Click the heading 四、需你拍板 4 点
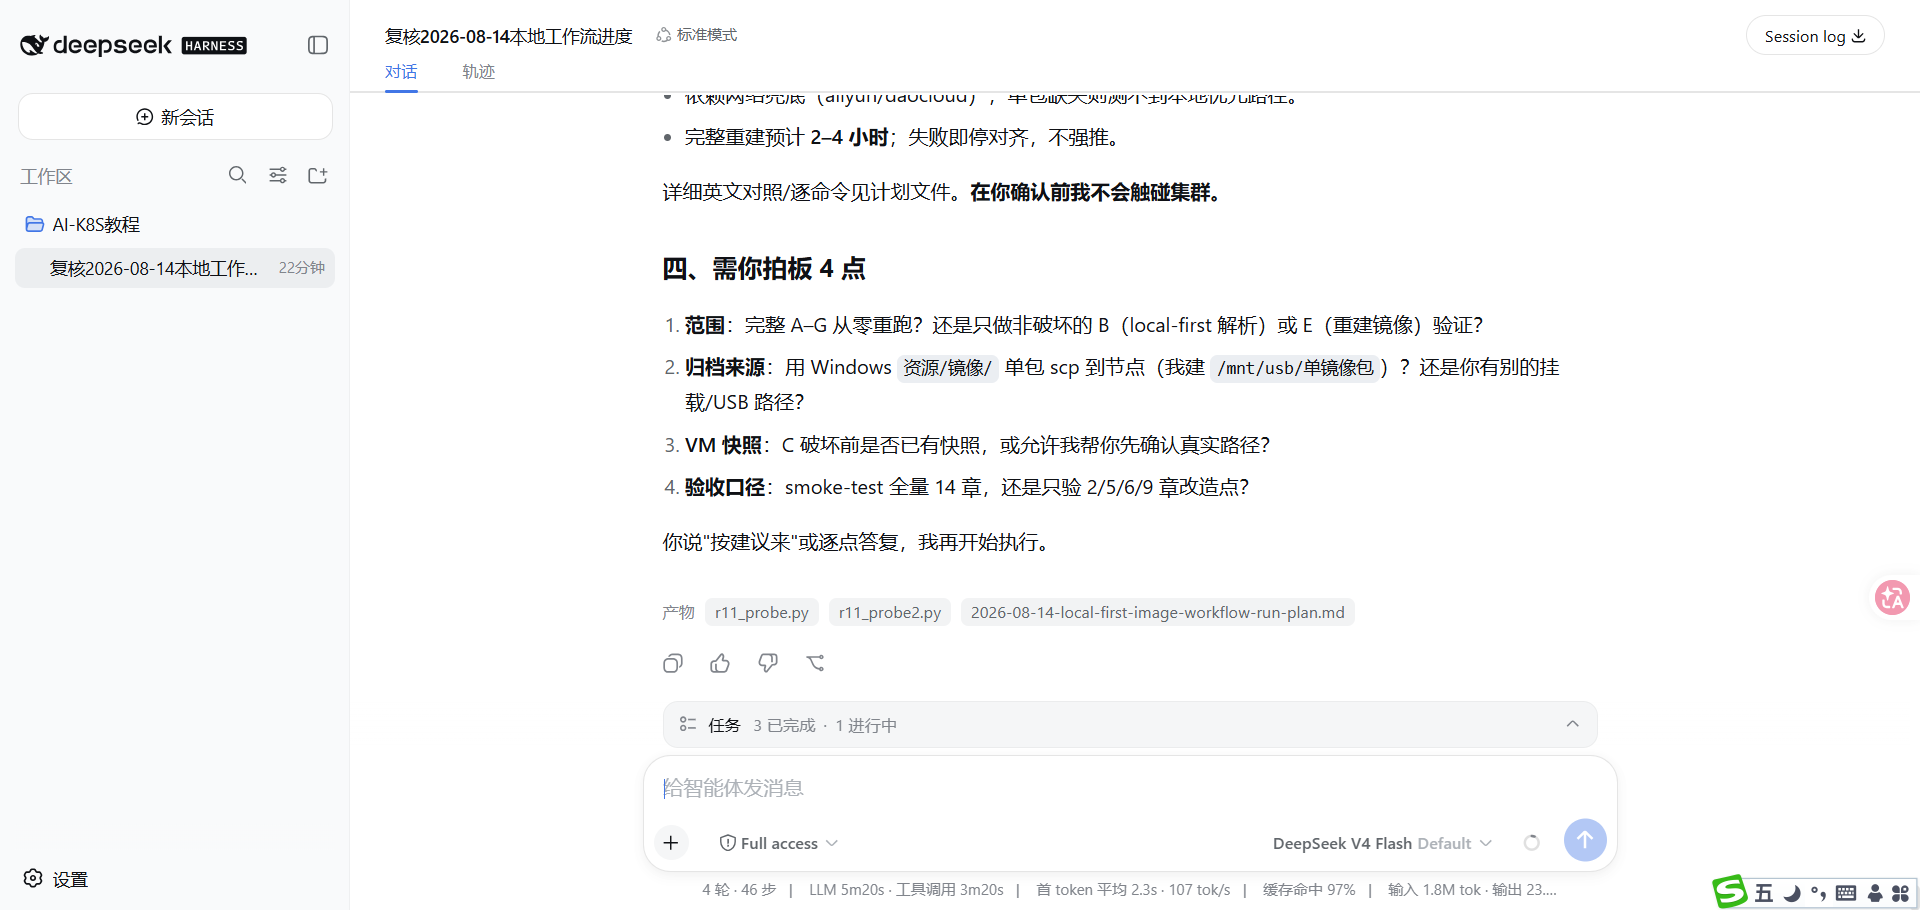The image size is (1920, 910). pos(764,269)
